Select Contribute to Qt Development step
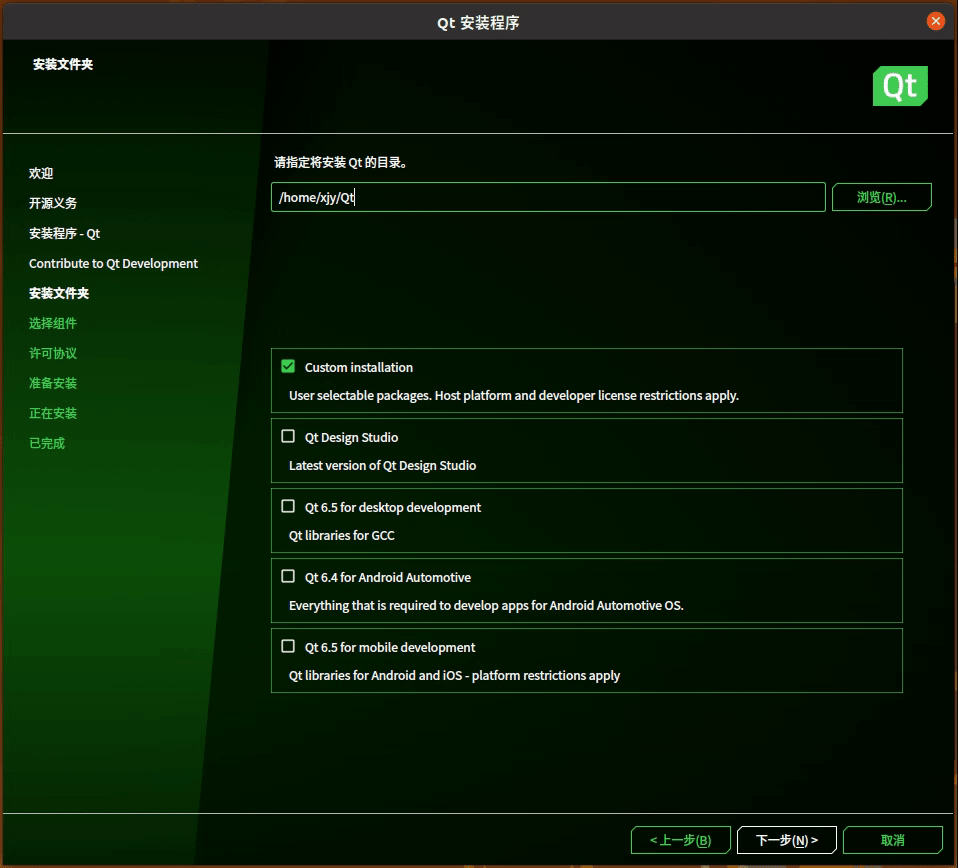The width and height of the screenshot is (958, 868). point(114,263)
